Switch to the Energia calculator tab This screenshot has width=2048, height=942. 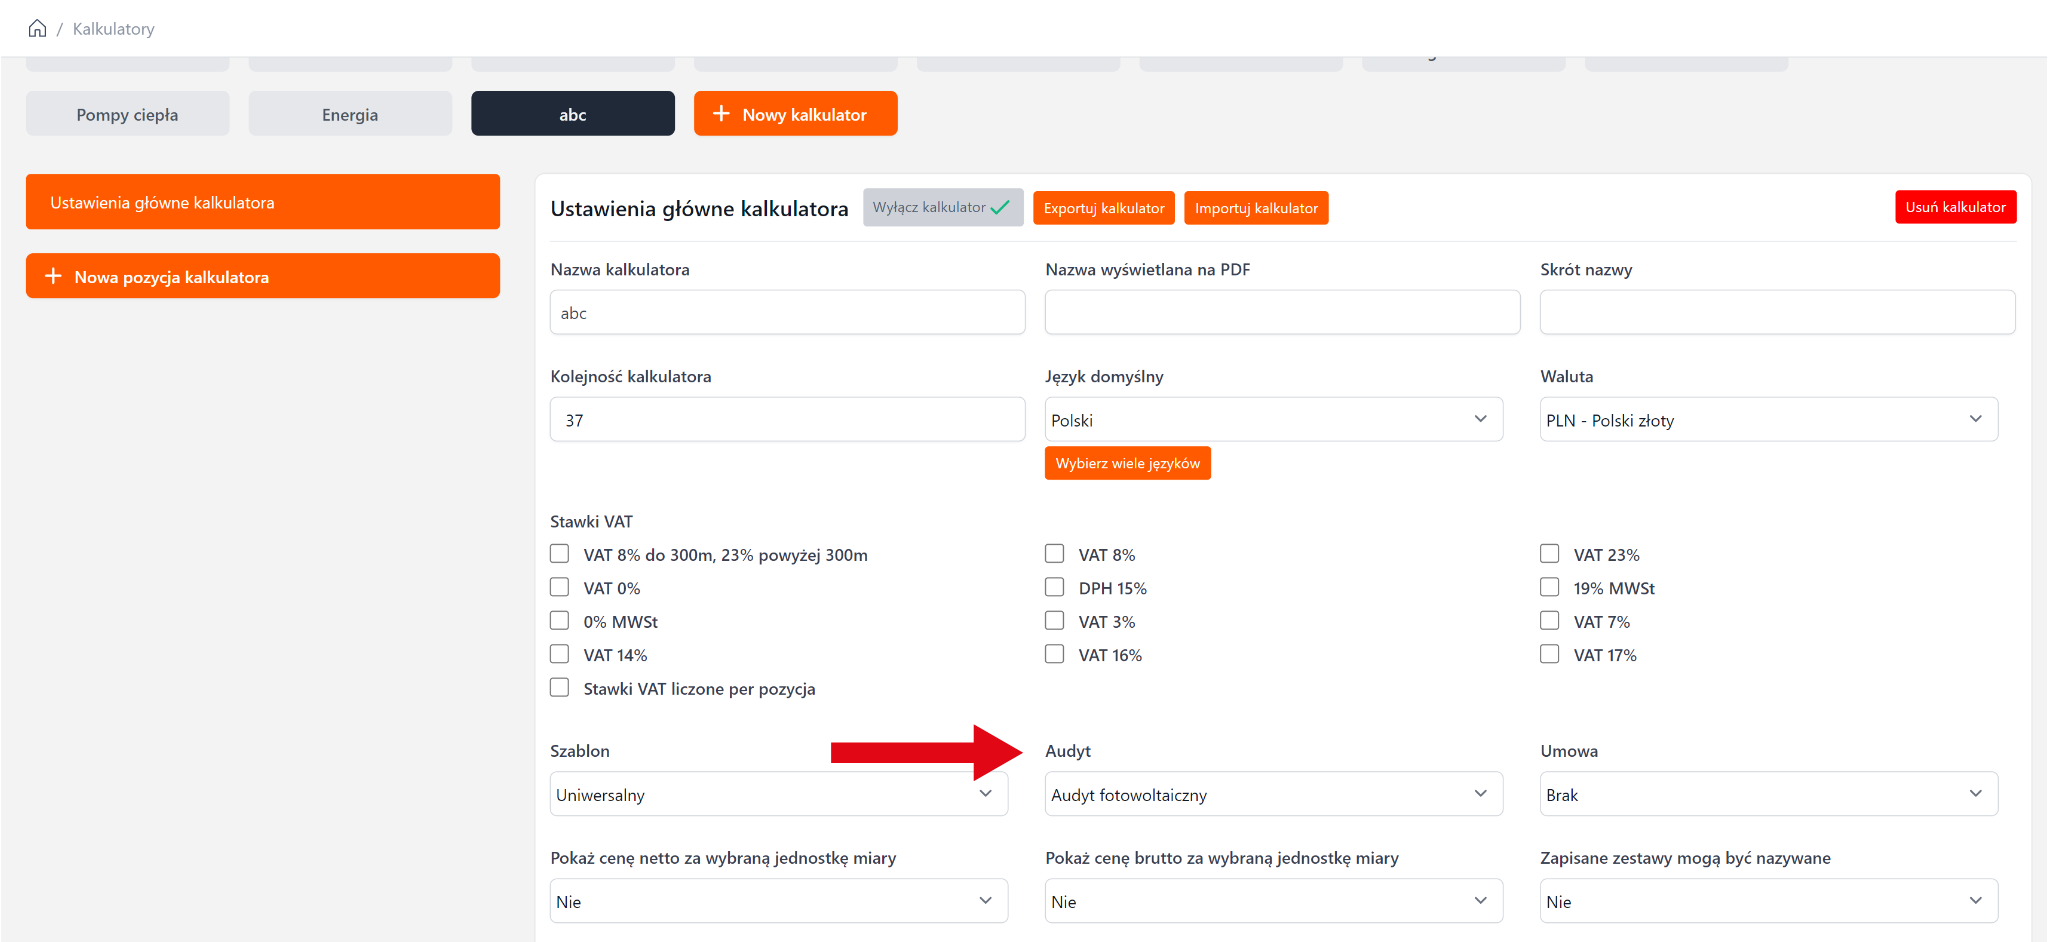350,114
